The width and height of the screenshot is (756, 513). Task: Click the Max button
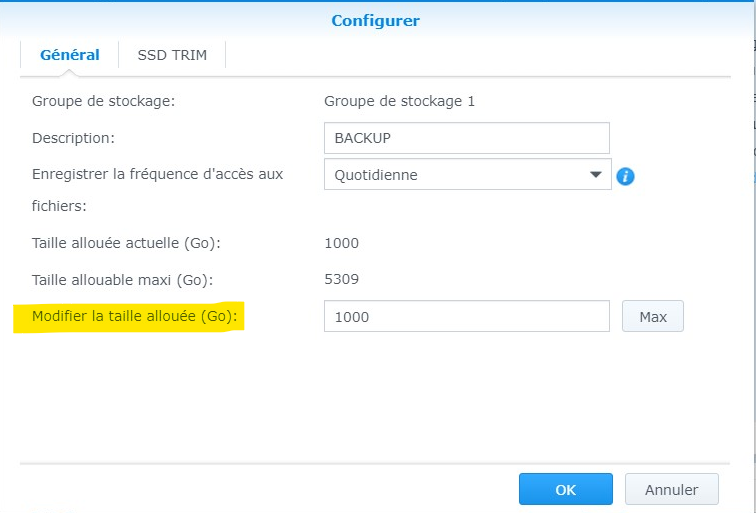pos(653,317)
